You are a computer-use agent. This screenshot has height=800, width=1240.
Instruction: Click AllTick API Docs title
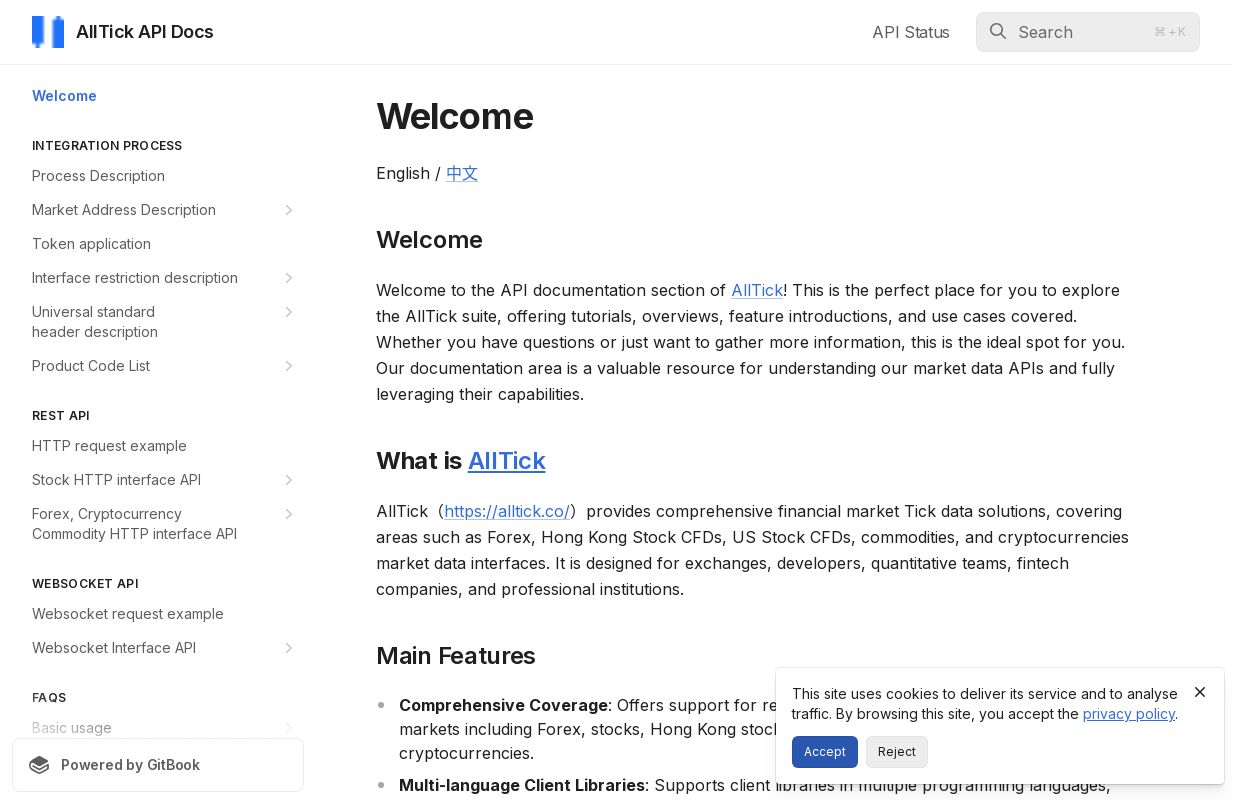(x=145, y=32)
